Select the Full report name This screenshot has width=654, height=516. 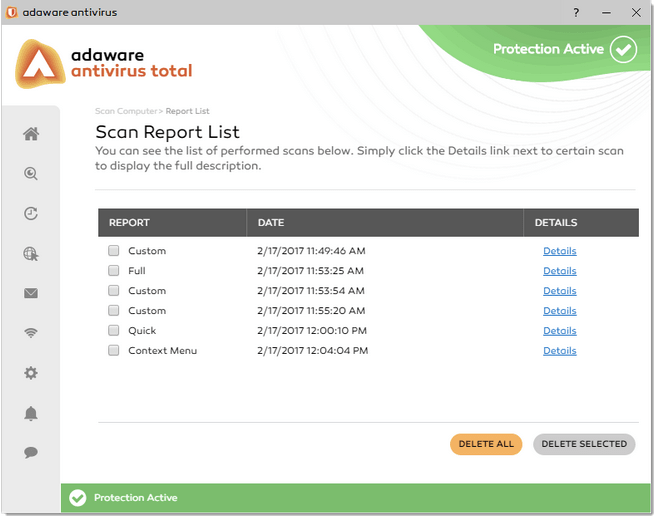(x=137, y=271)
